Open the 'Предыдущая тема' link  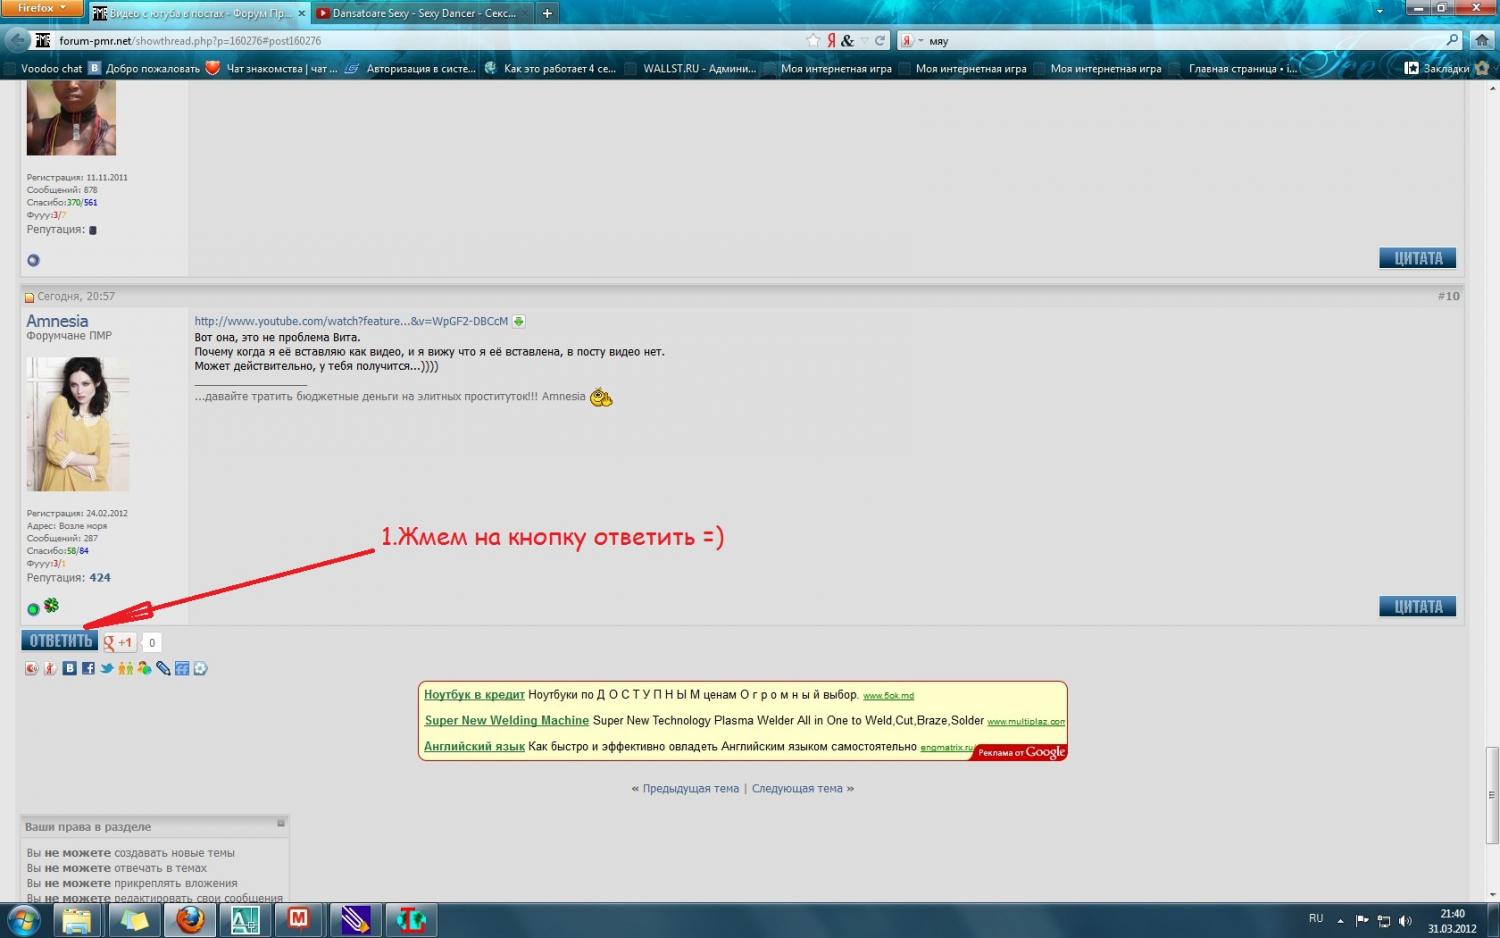pyautogui.click(x=690, y=788)
